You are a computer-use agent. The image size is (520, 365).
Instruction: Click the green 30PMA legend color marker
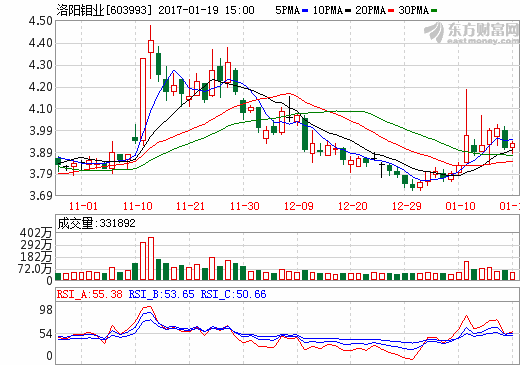point(434,11)
